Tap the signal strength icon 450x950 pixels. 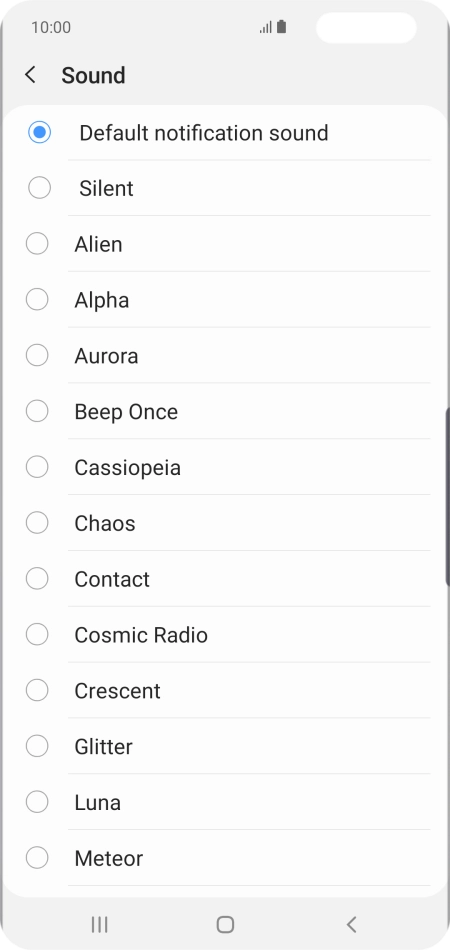266,27
